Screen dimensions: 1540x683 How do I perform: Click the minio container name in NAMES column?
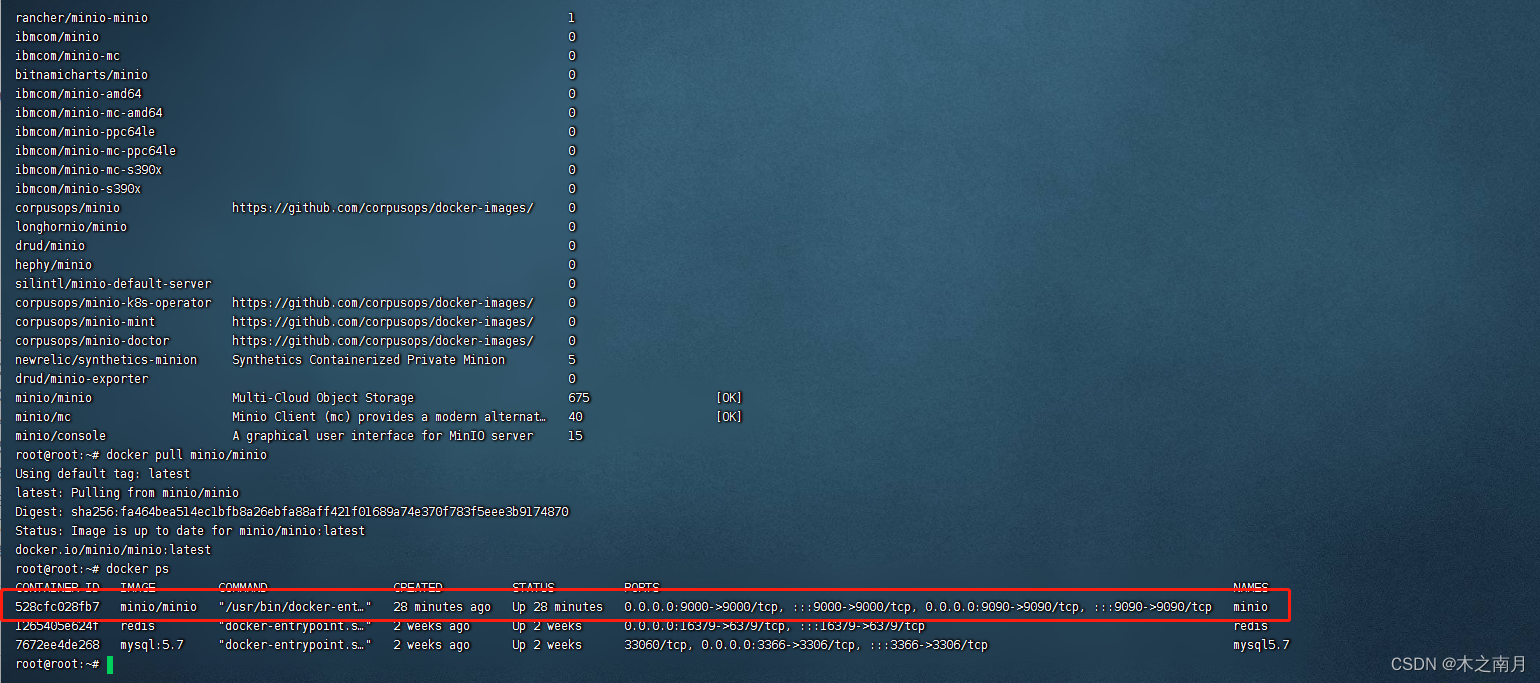[1250, 607]
